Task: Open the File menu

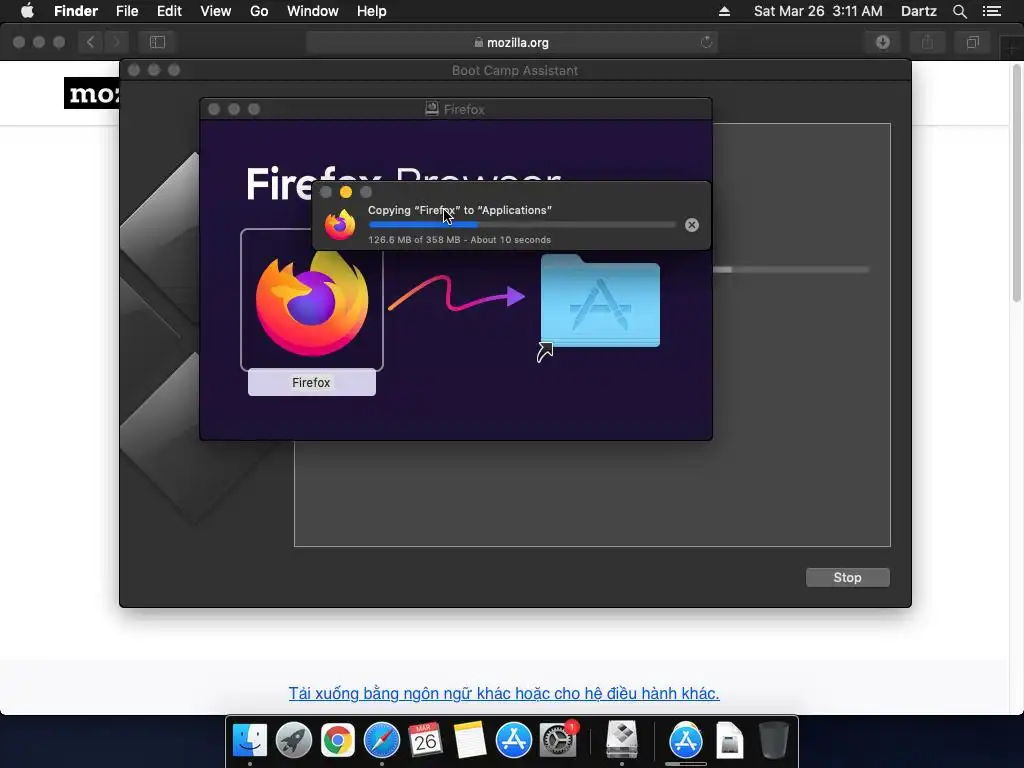Action: tap(127, 11)
